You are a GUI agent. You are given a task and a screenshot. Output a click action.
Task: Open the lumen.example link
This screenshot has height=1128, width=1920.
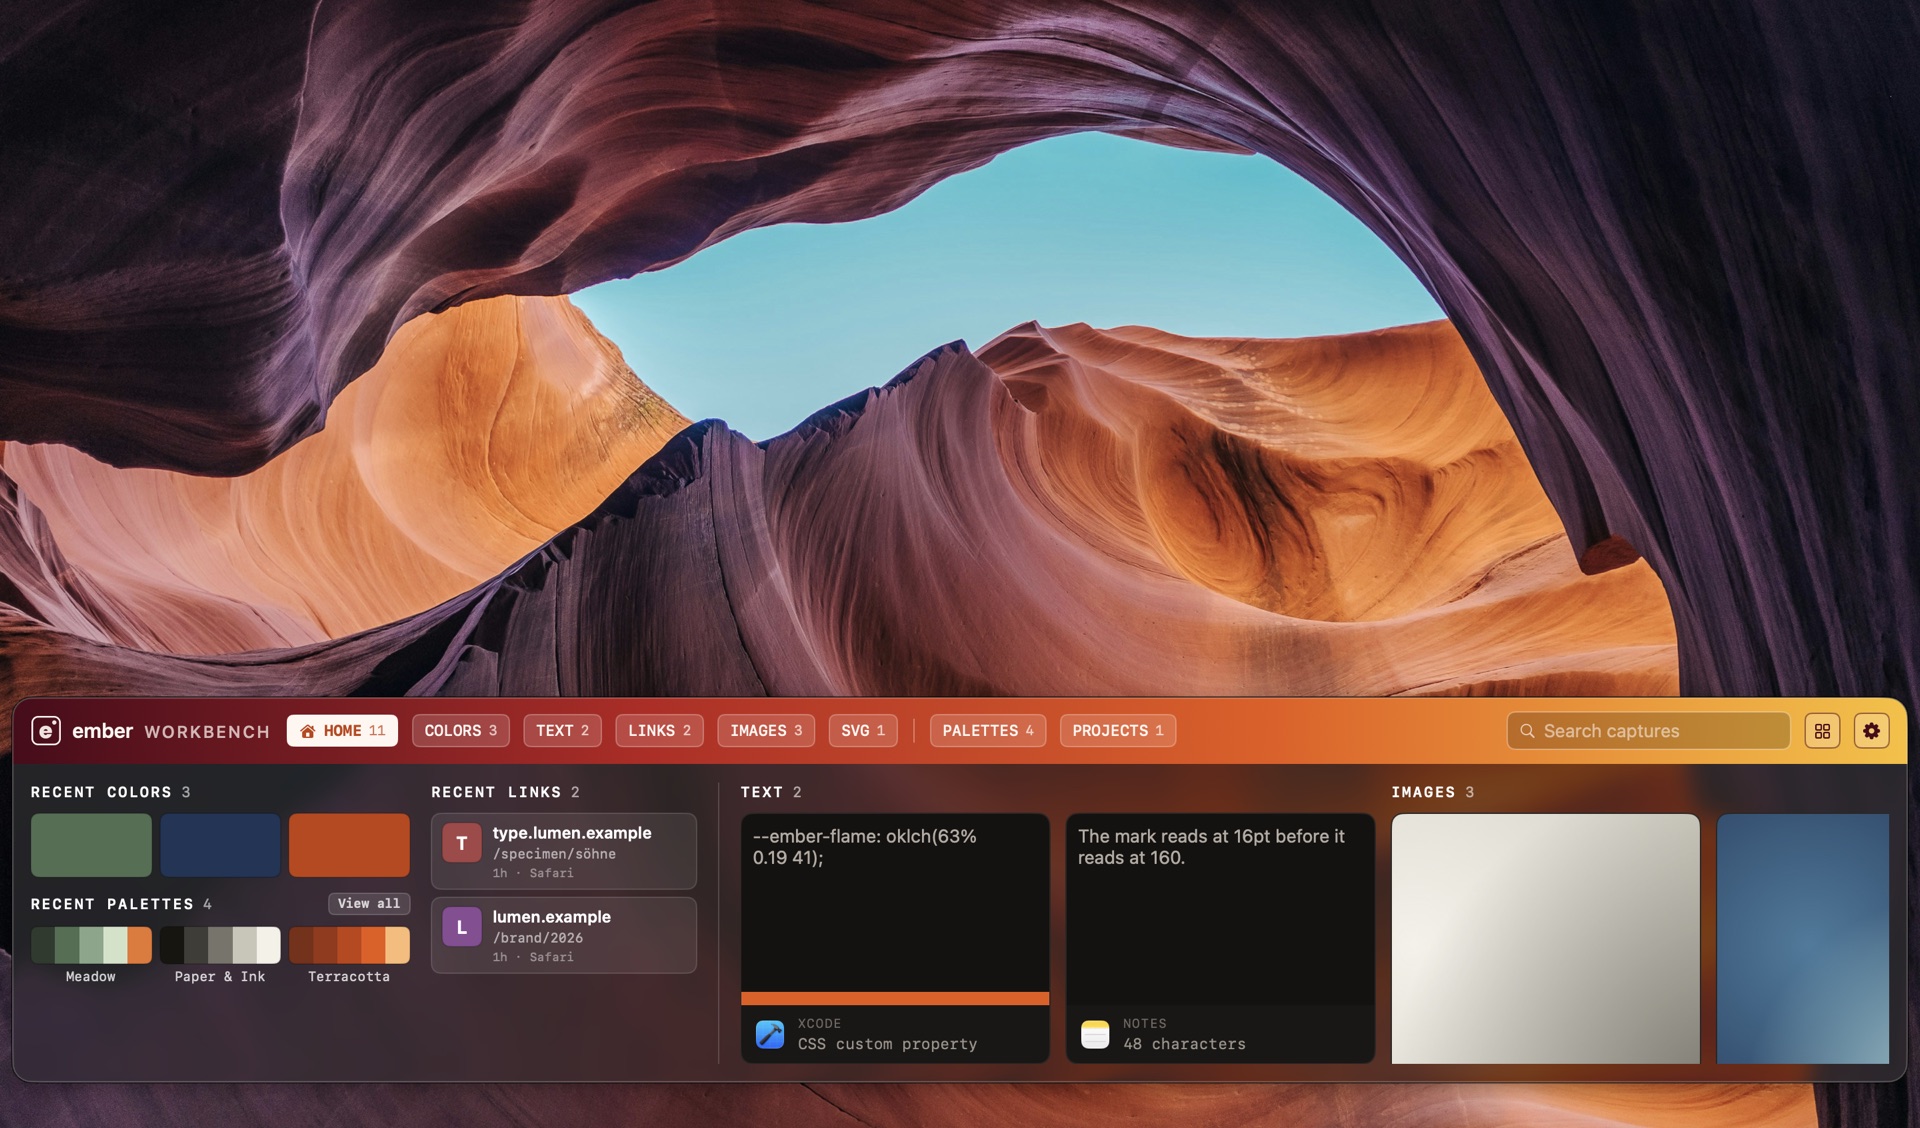(x=564, y=935)
